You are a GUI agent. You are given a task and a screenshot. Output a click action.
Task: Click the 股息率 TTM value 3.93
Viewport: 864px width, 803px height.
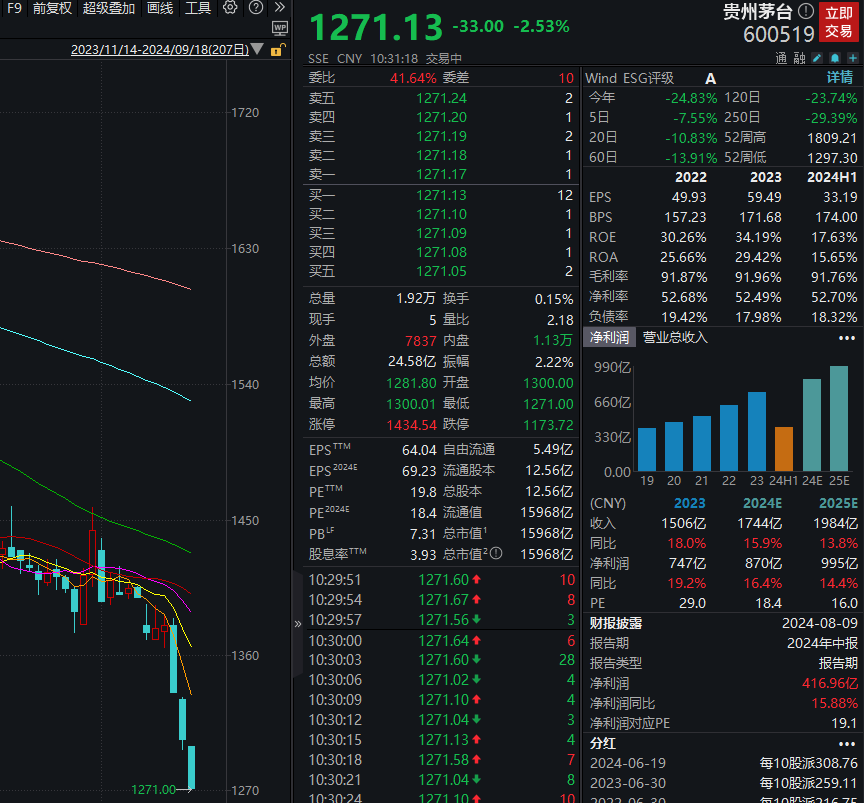(x=423, y=555)
